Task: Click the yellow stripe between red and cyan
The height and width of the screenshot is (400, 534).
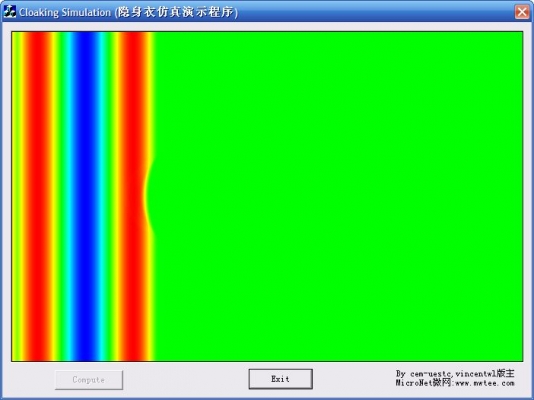Action: click(x=53, y=196)
